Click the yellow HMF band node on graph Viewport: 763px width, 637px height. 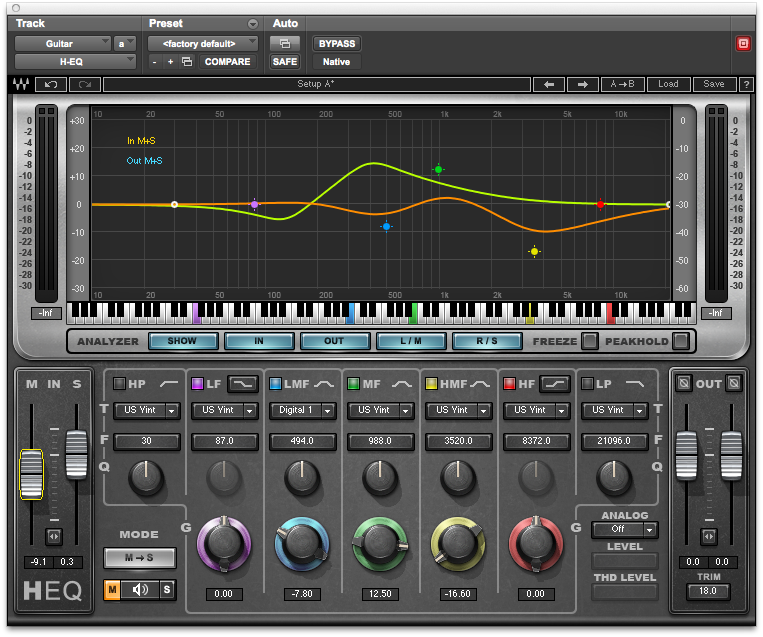pos(534,252)
